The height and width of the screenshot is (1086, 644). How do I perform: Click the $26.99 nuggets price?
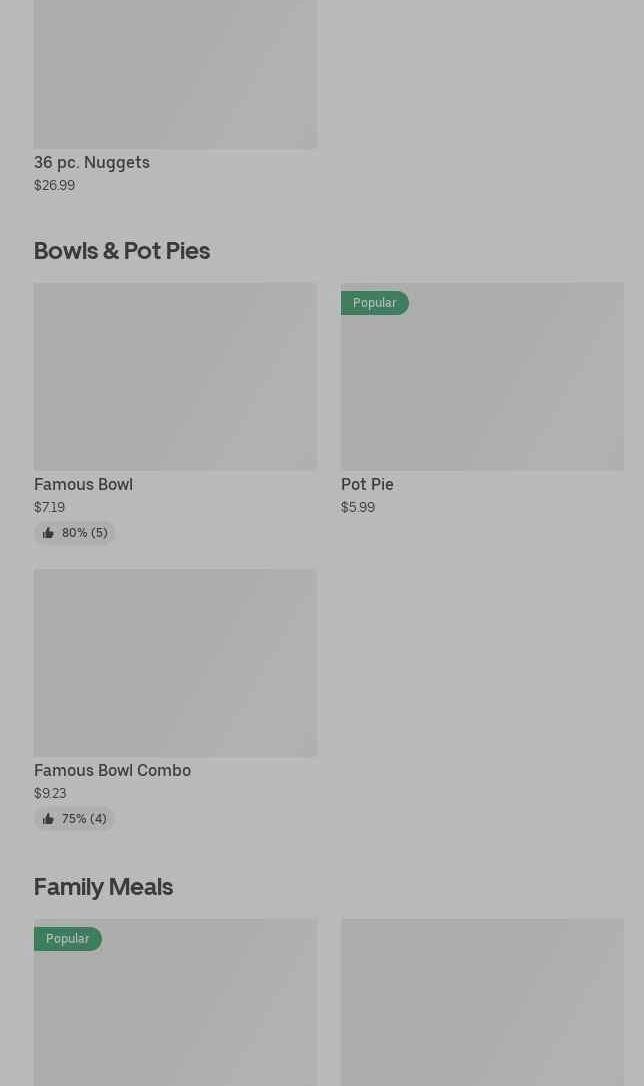click(54, 185)
